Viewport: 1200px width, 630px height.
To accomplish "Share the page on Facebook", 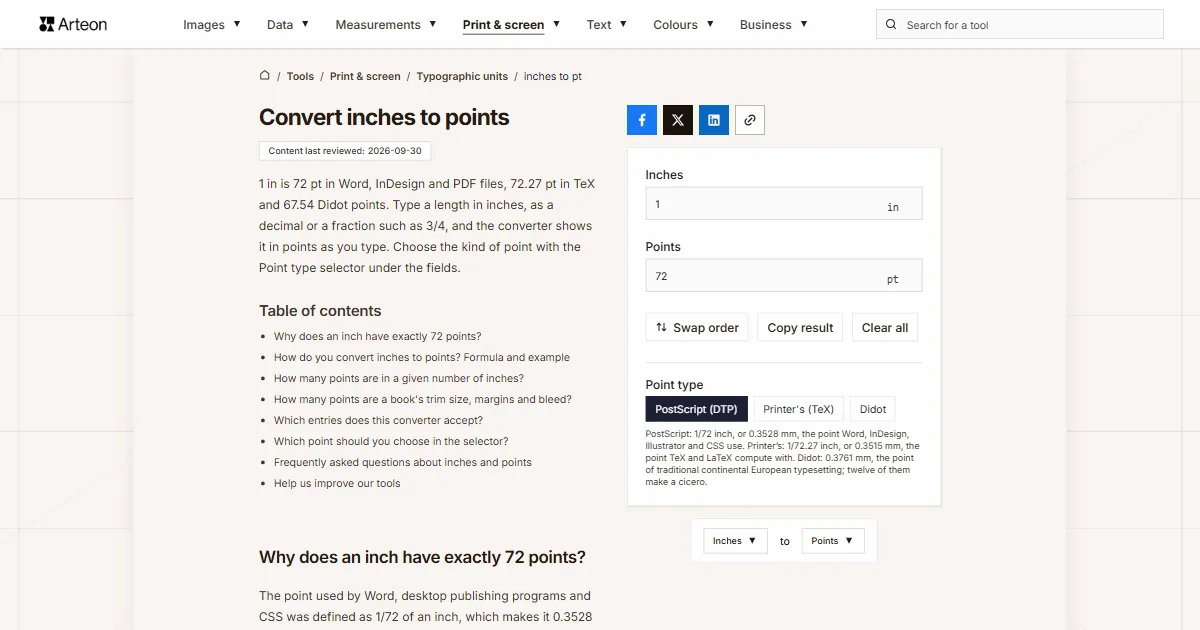I will (x=642, y=120).
